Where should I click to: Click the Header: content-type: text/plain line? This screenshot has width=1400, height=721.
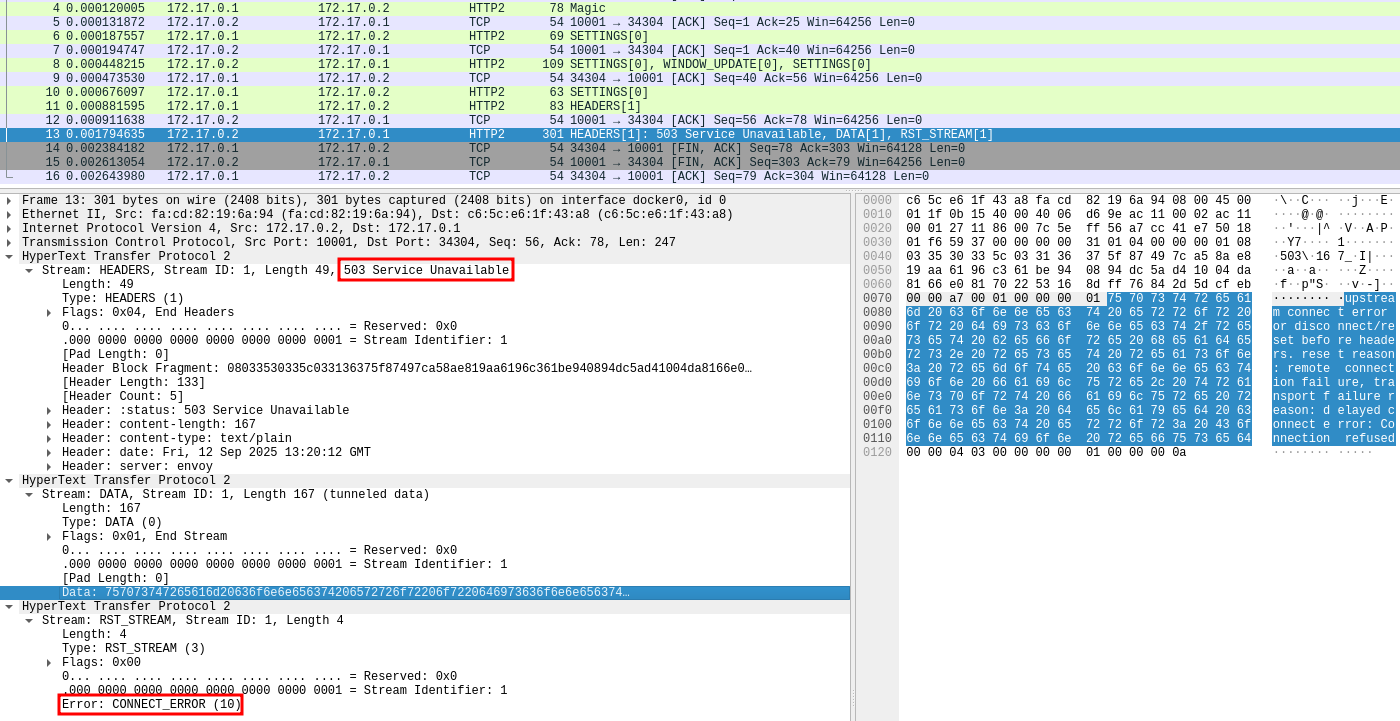click(176, 439)
